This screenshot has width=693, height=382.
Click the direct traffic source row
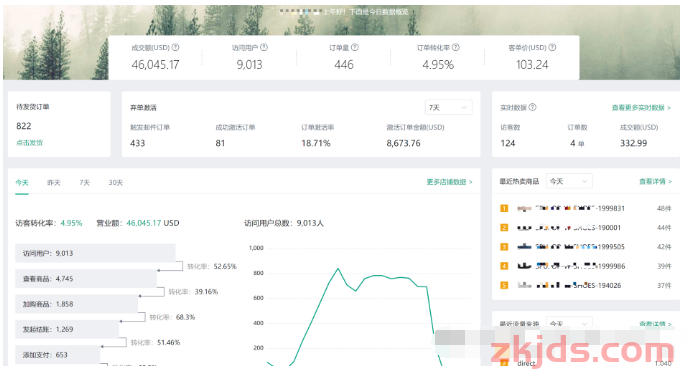[x=586, y=363]
